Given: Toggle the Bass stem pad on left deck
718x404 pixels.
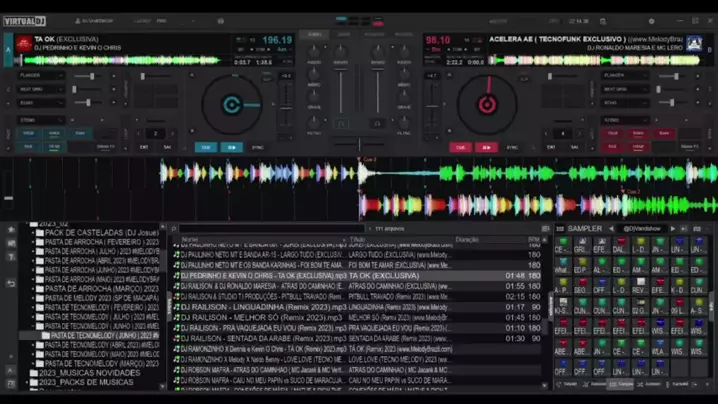Looking at the screenshot, I should 80,133.
